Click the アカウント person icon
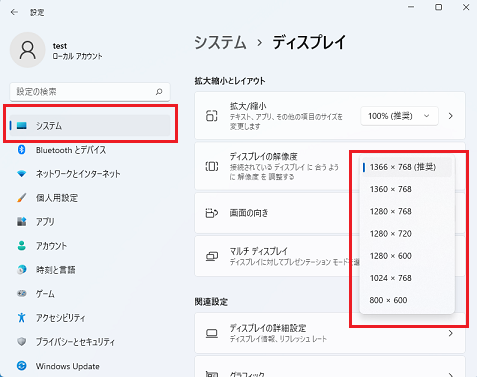The image size is (477, 377). click(22, 246)
